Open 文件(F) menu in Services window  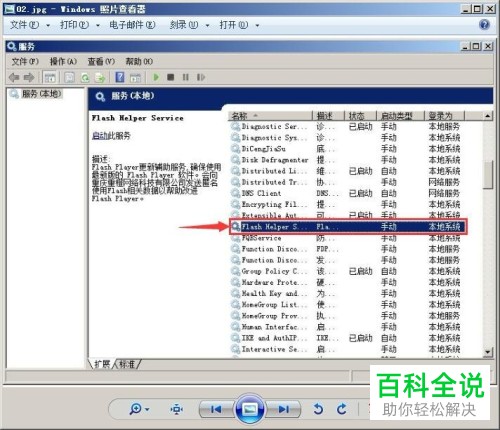(25, 61)
